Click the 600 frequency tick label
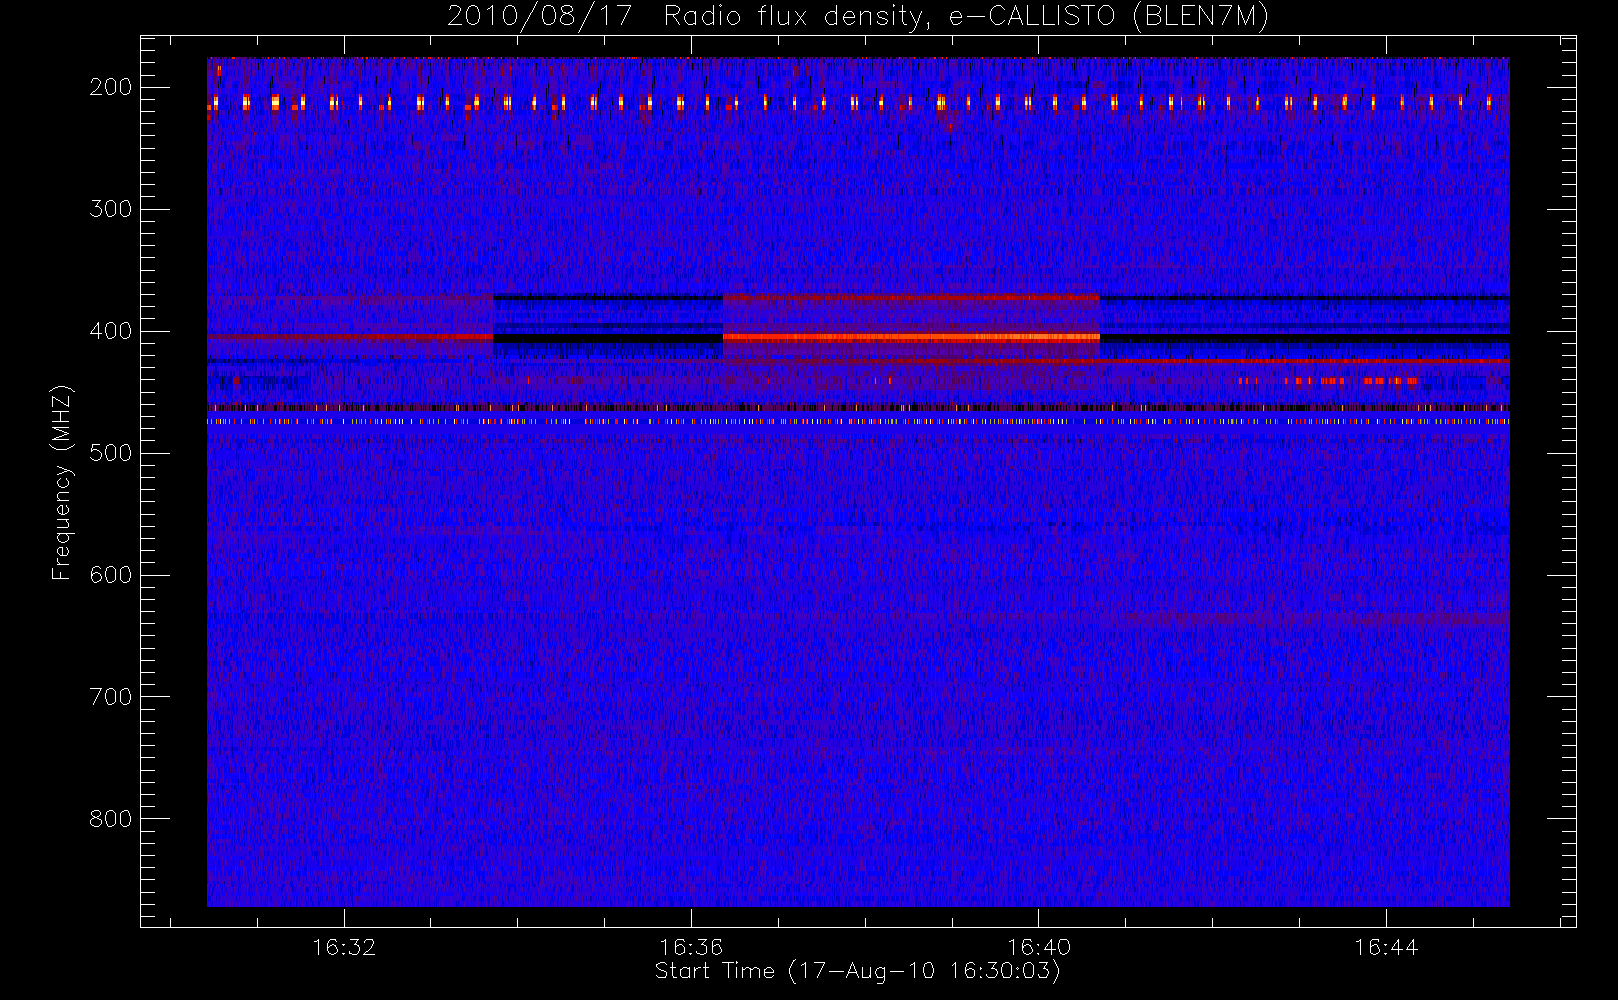 click(x=110, y=575)
